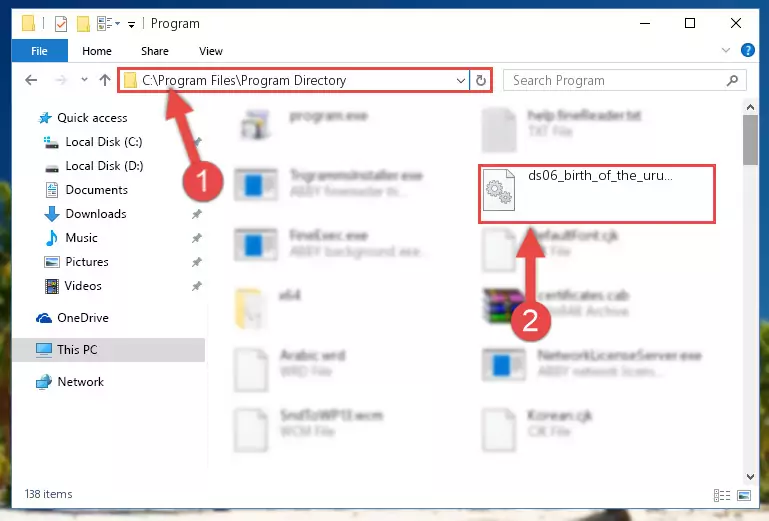Switch to large icons view icon
The image size is (769, 521).
pos(744,495)
